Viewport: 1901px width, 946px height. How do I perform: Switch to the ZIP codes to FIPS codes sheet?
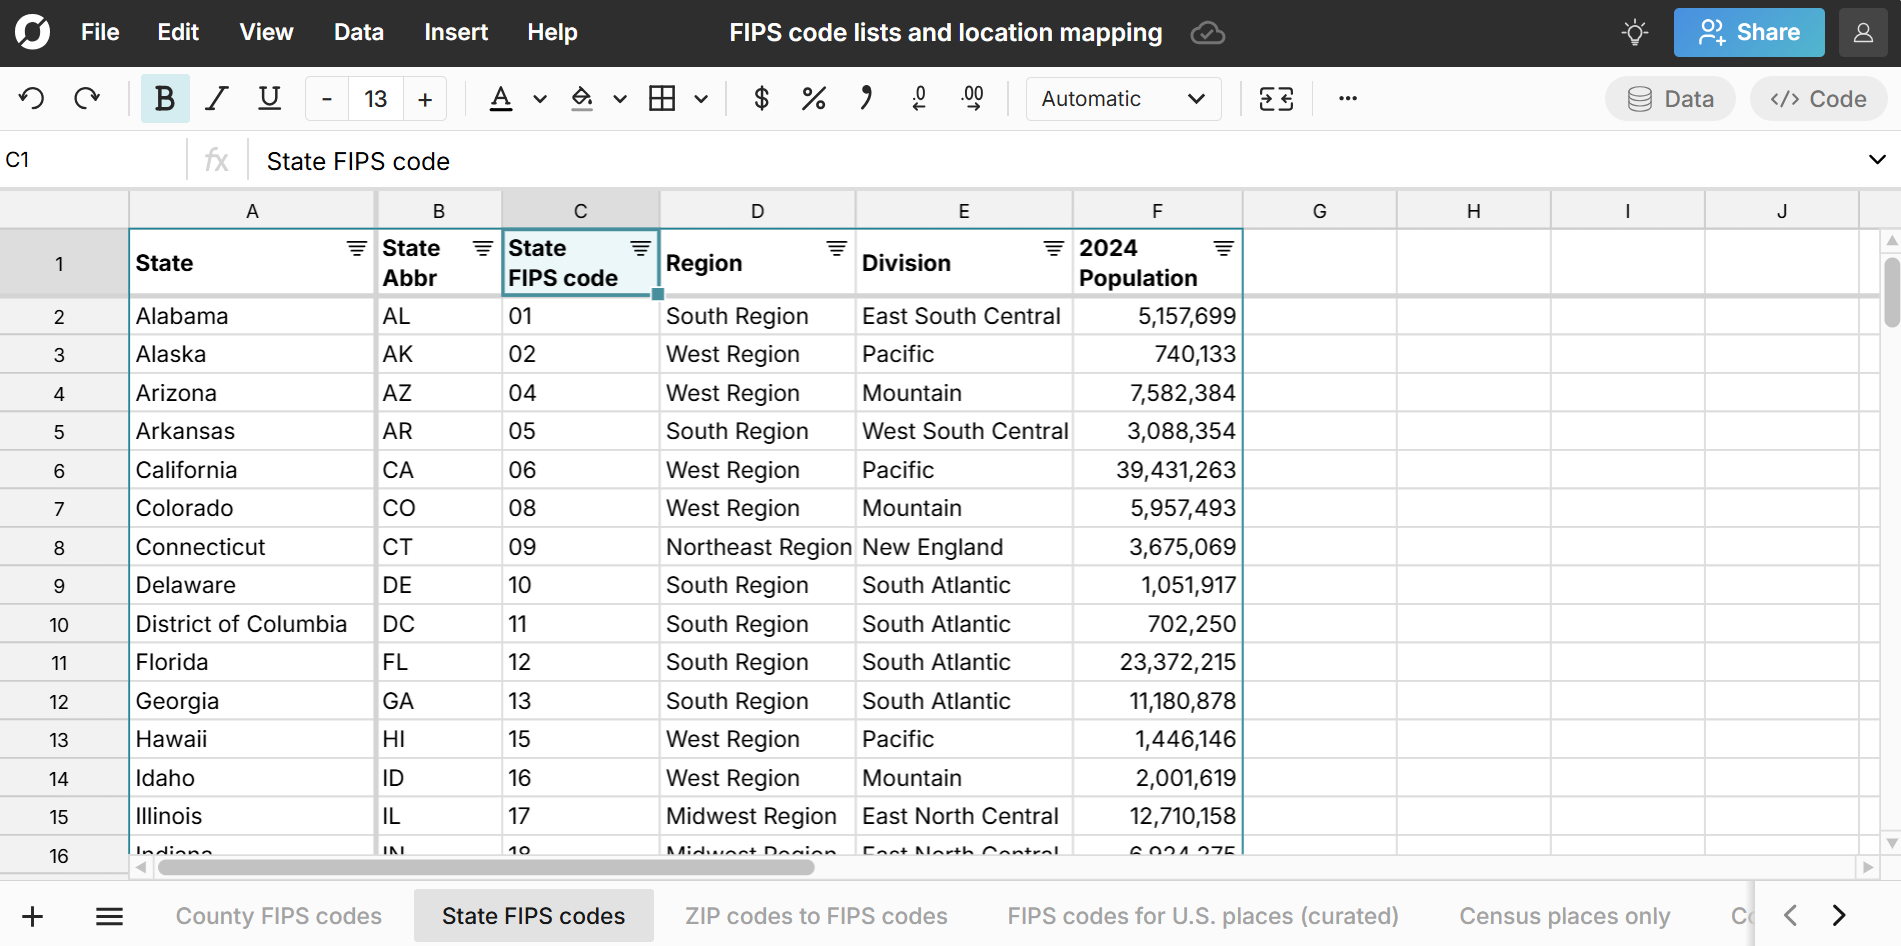coord(815,915)
